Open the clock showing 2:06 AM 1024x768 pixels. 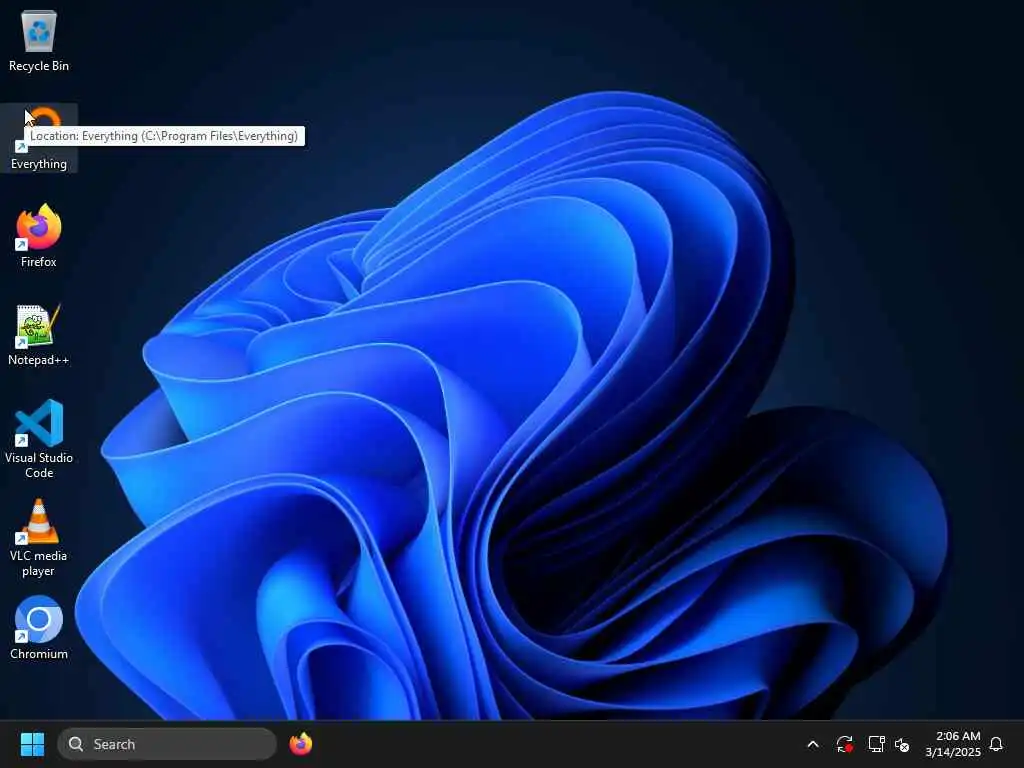pyautogui.click(x=952, y=744)
